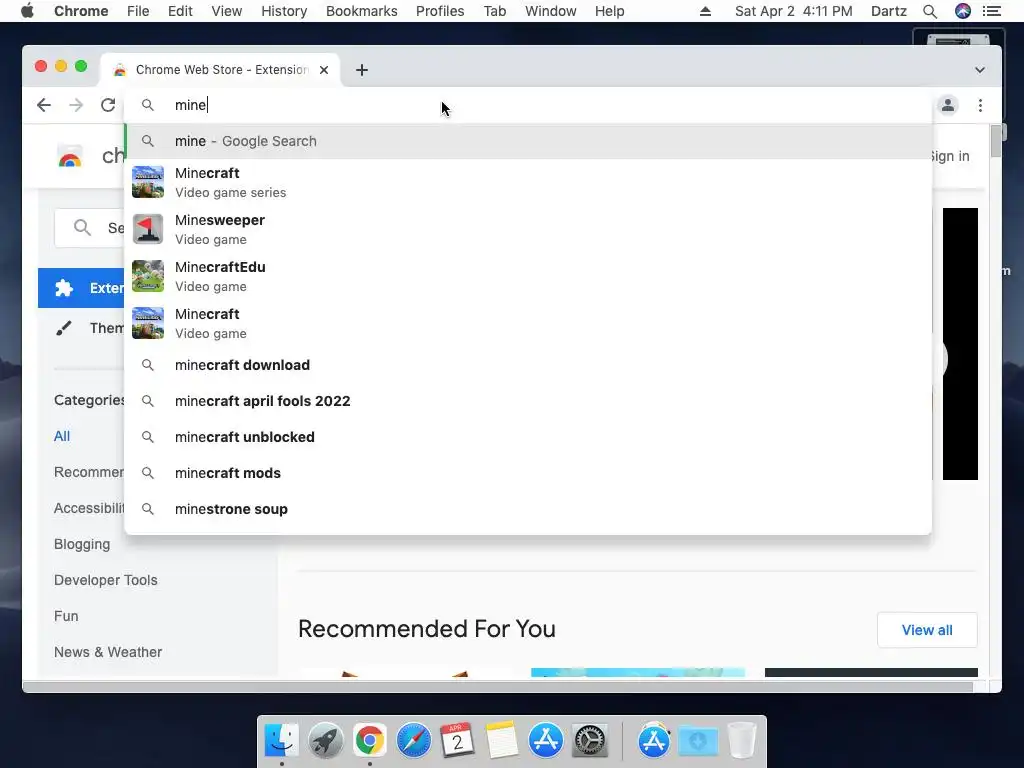1024x768 pixels.
Task: Open the Blogging category
Action: pyautogui.click(x=82, y=544)
